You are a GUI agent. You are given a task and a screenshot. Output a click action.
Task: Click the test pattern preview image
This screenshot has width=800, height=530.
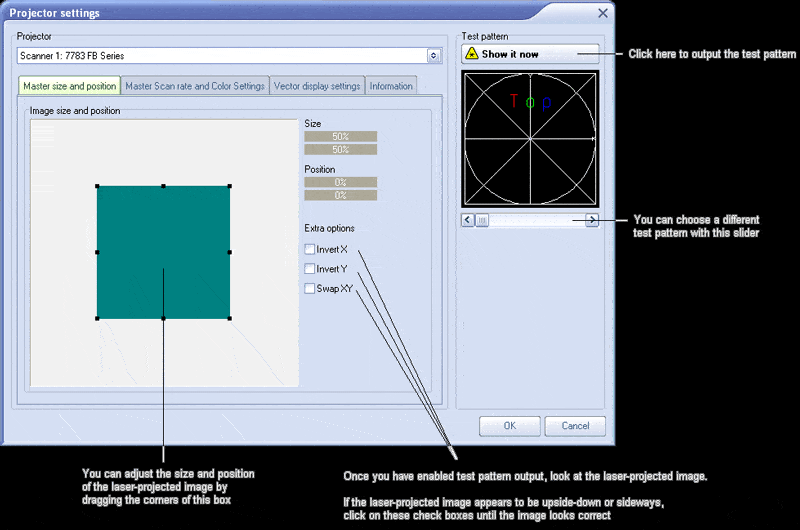[530, 139]
